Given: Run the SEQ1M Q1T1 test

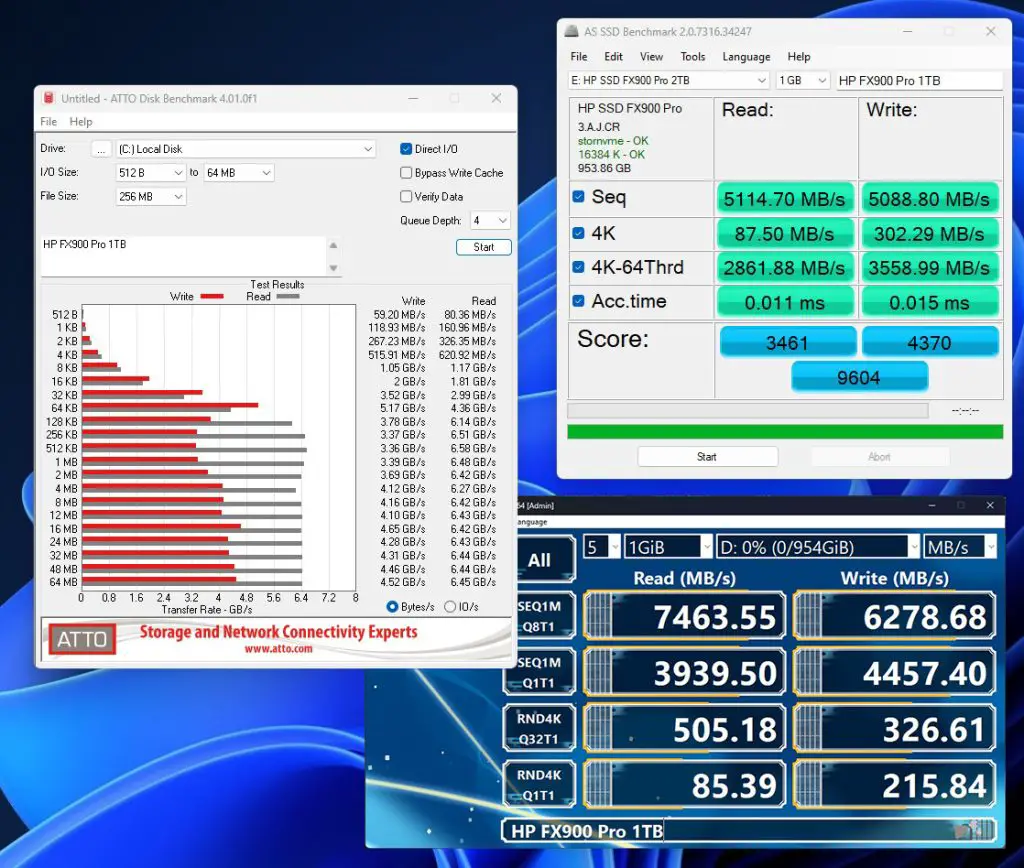Looking at the screenshot, I should 539,672.
